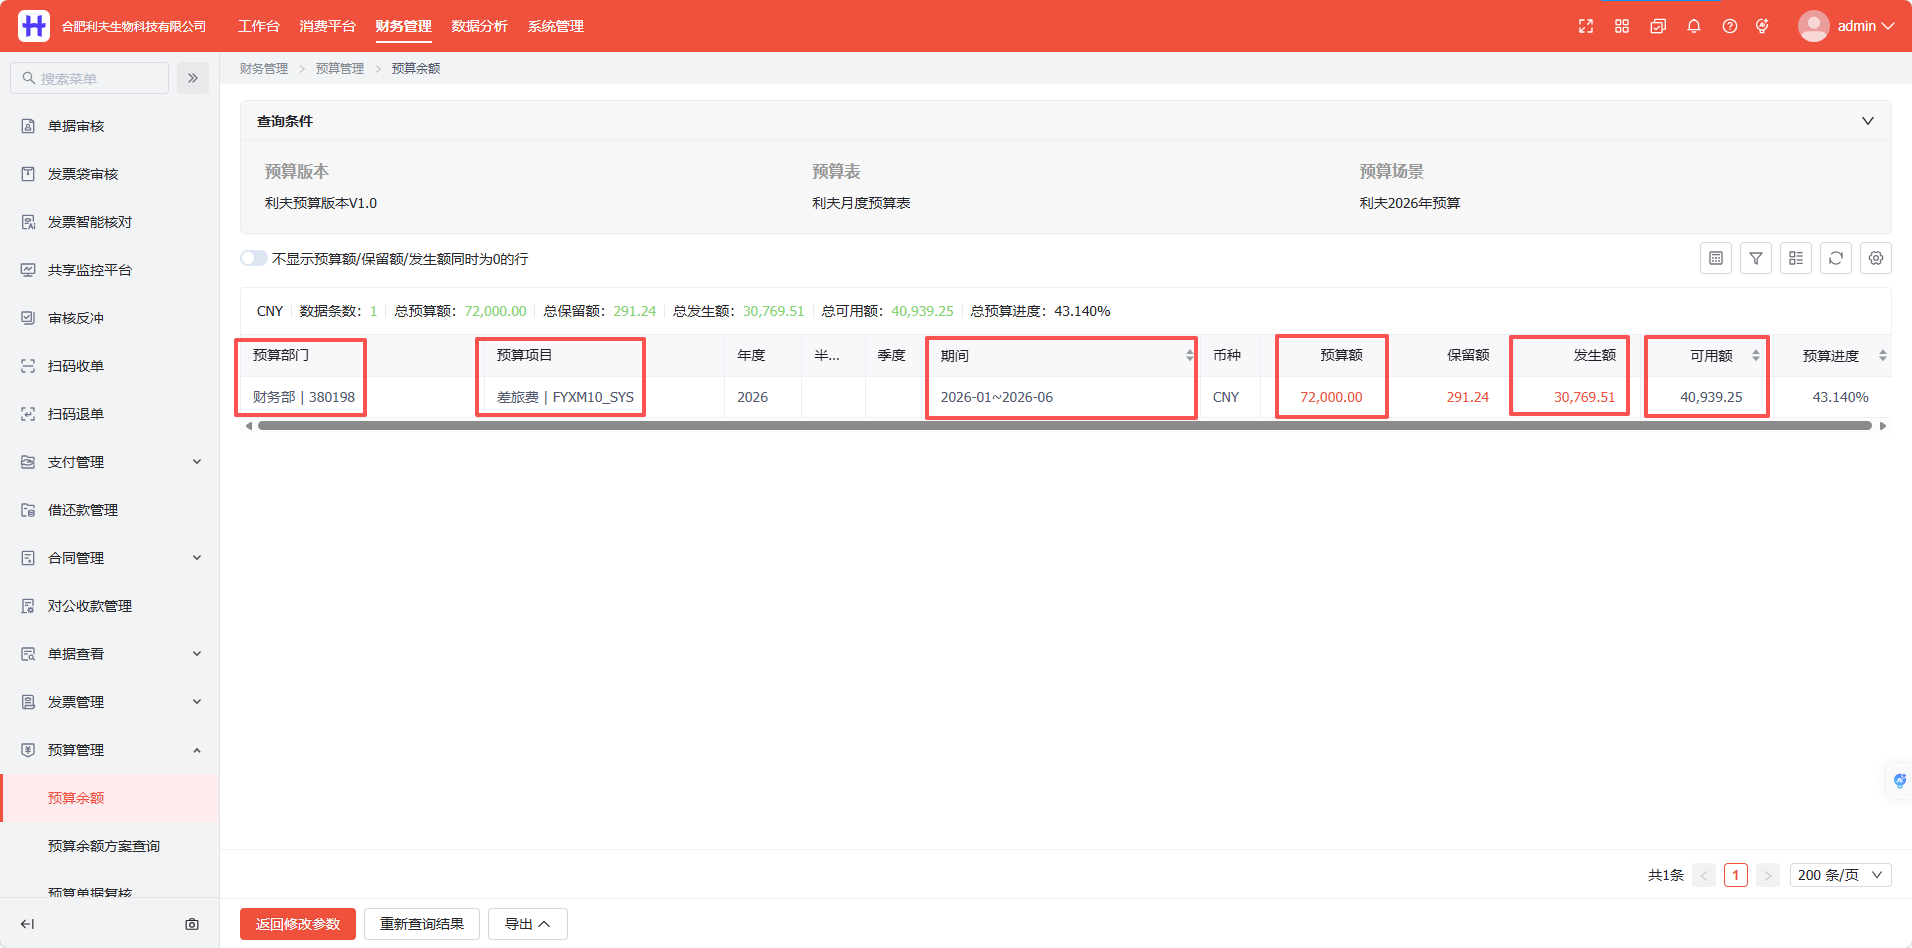
Task: Click the screenshot camera icon in sidebar
Action: point(192,924)
